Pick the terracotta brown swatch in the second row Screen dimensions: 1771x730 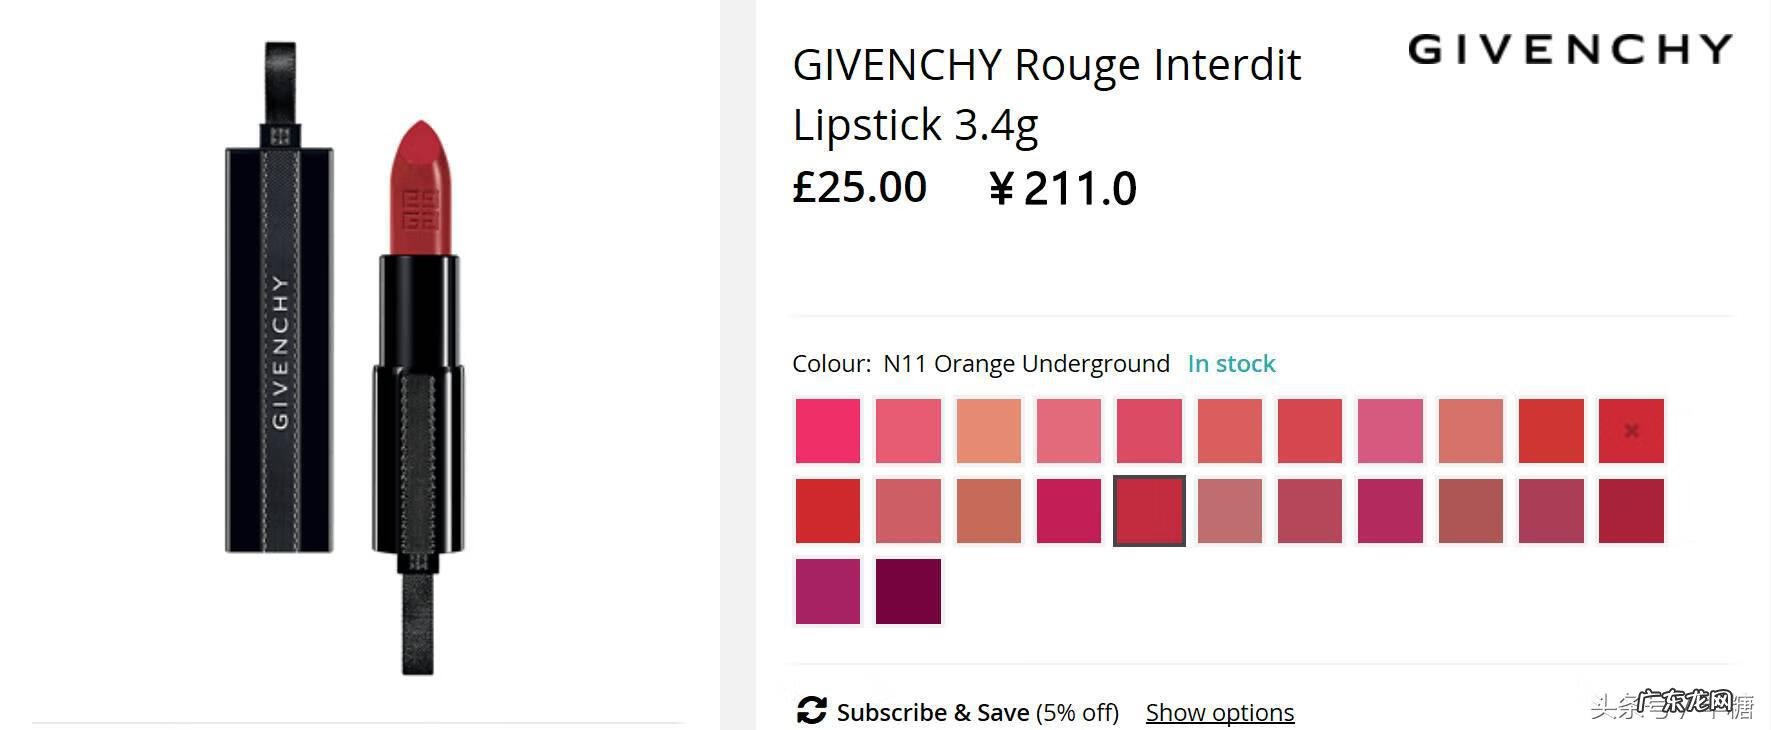coord(988,511)
